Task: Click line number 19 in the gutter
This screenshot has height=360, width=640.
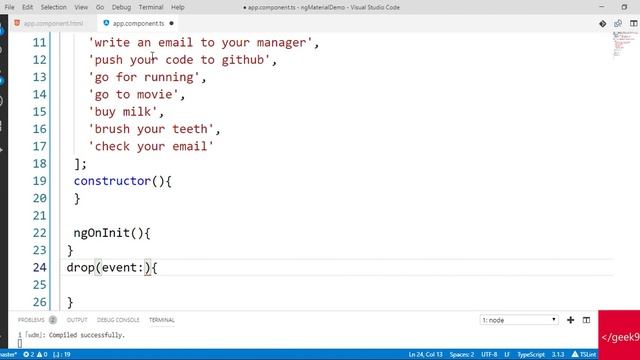Action: pyautogui.click(x=40, y=181)
